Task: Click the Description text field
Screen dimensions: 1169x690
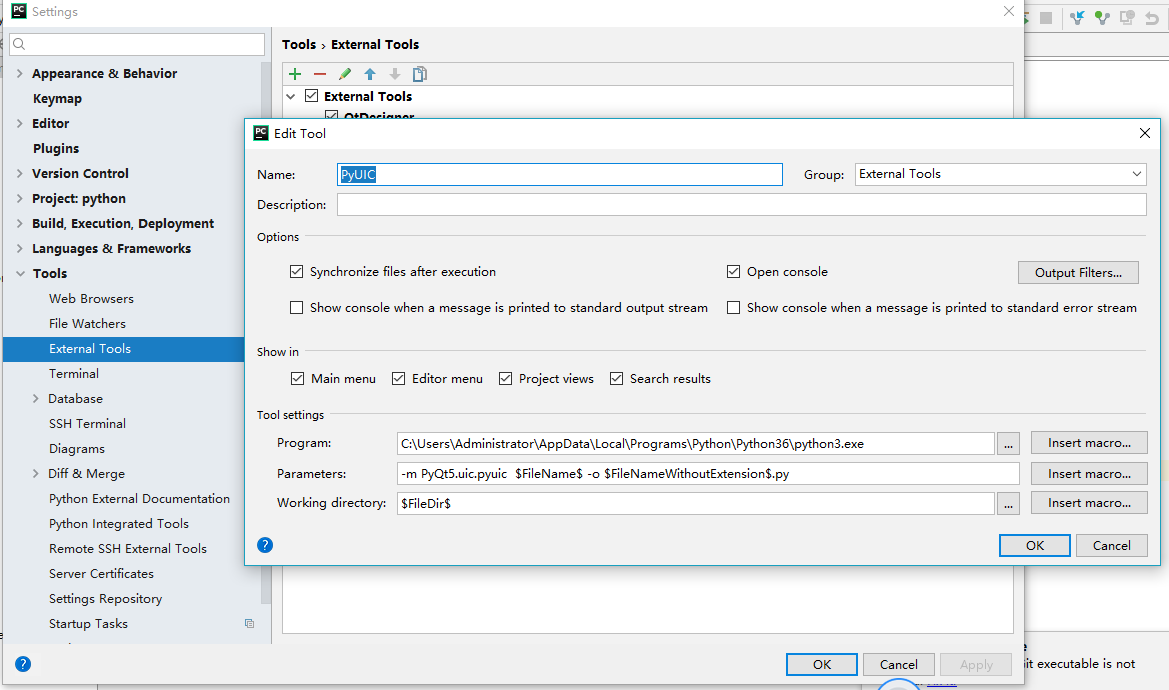Action: [742, 204]
